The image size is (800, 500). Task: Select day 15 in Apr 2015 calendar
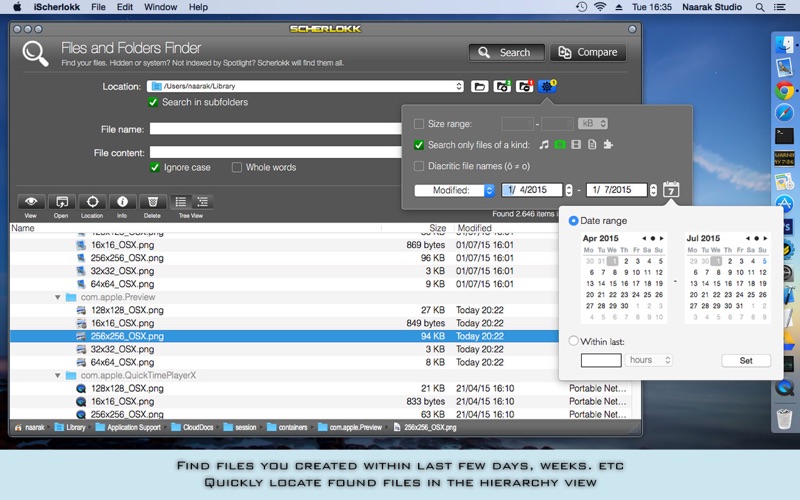[x=613, y=284]
